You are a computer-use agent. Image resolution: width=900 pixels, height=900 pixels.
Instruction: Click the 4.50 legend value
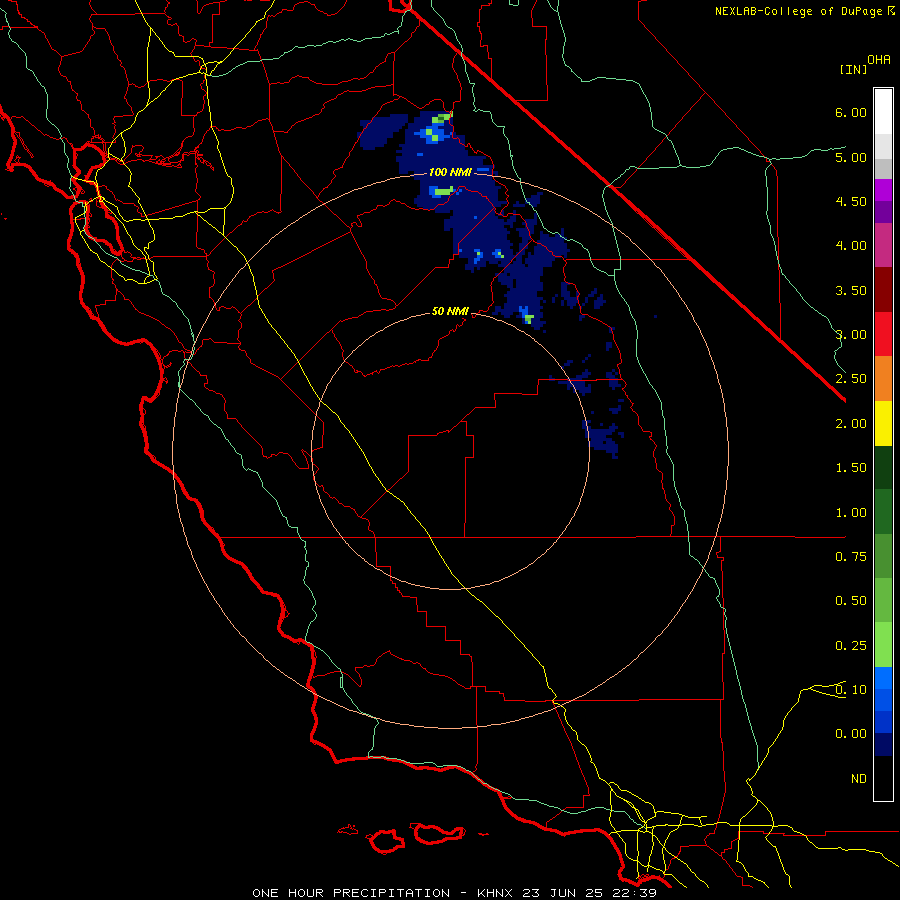851,201
